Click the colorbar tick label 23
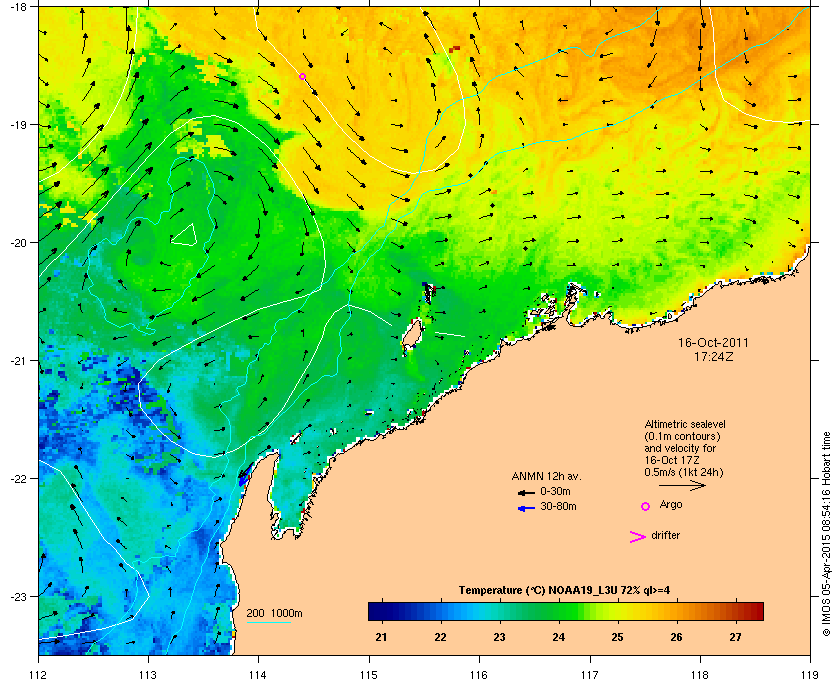 coord(499,637)
